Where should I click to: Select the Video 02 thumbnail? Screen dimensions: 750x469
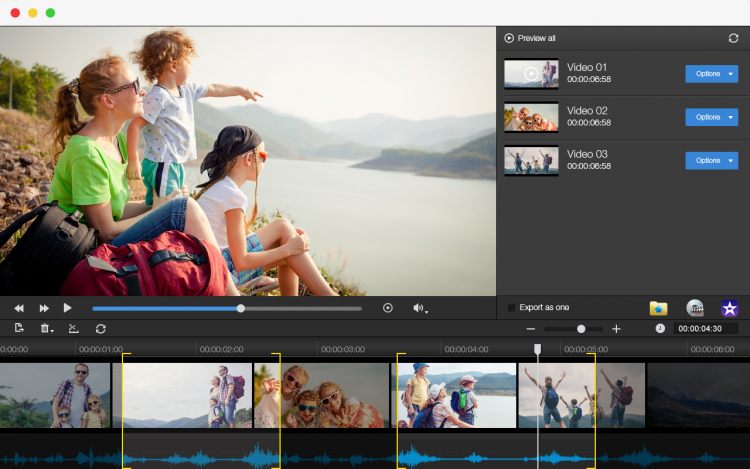pos(531,117)
